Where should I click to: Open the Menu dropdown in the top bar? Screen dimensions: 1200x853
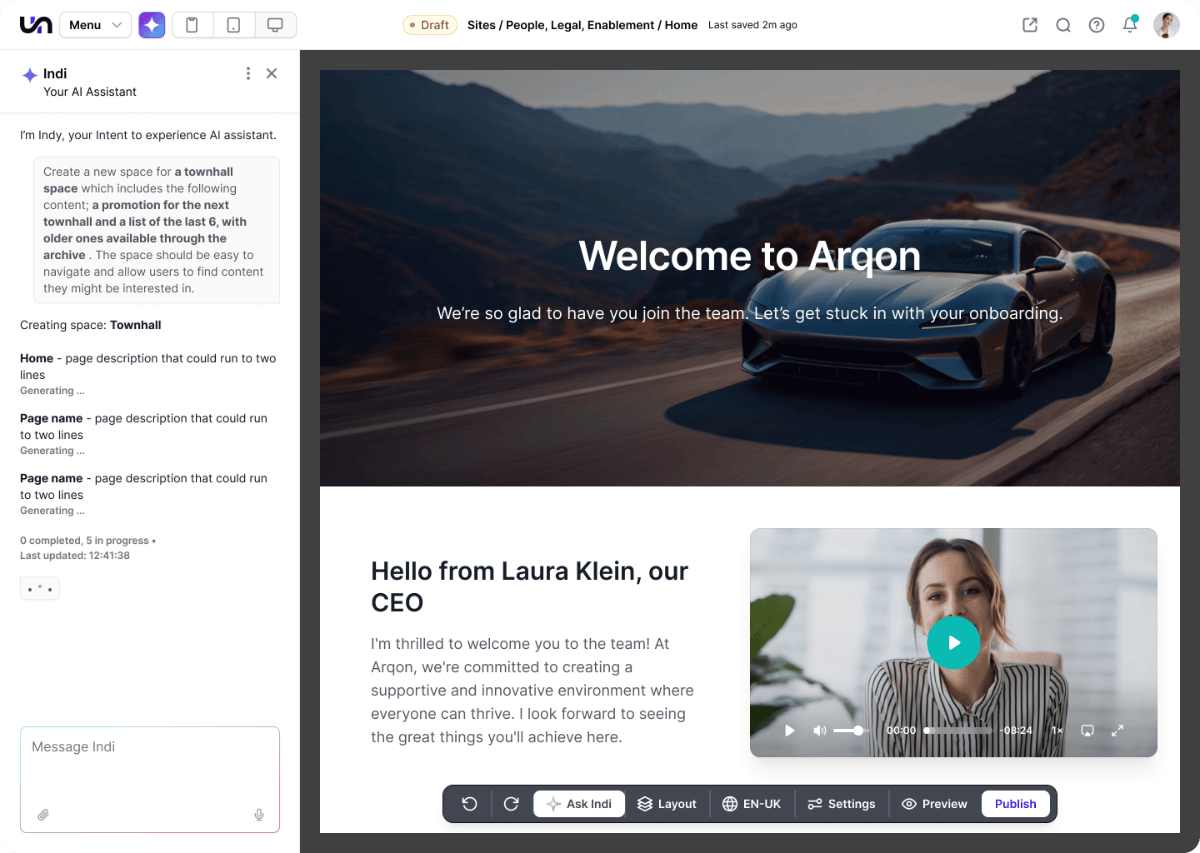point(95,24)
